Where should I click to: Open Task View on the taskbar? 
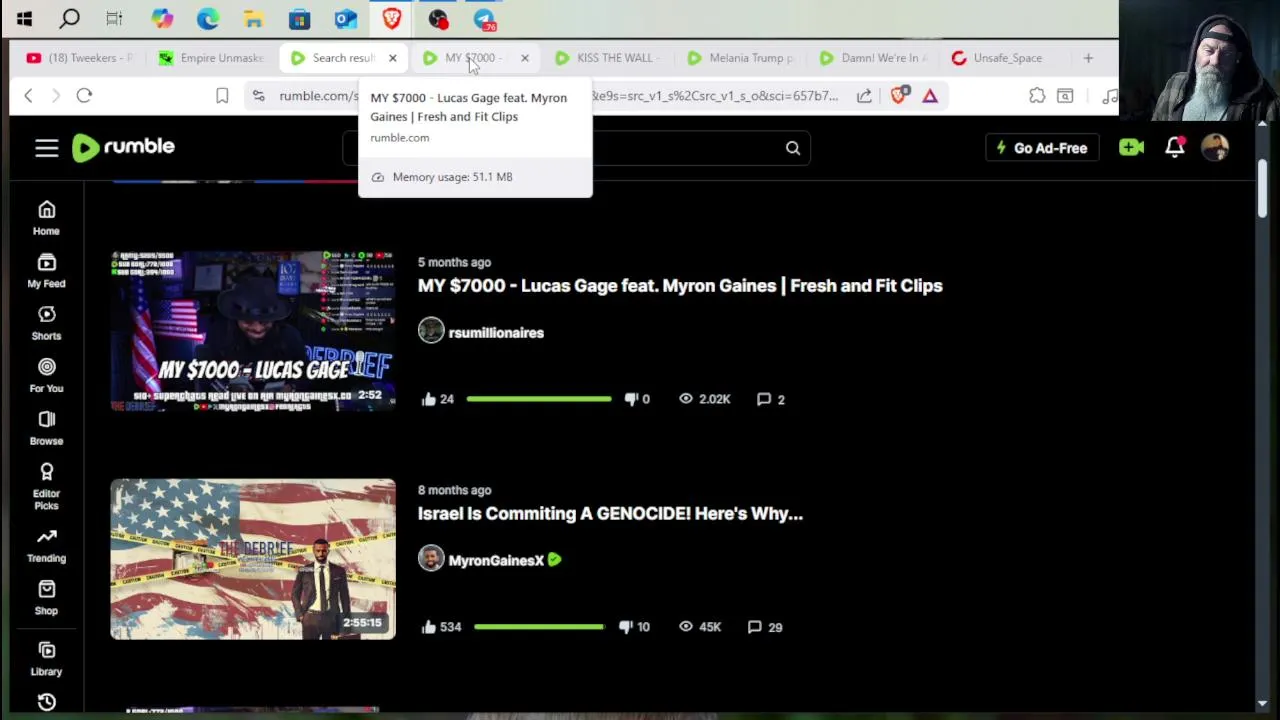(x=114, y=18)
